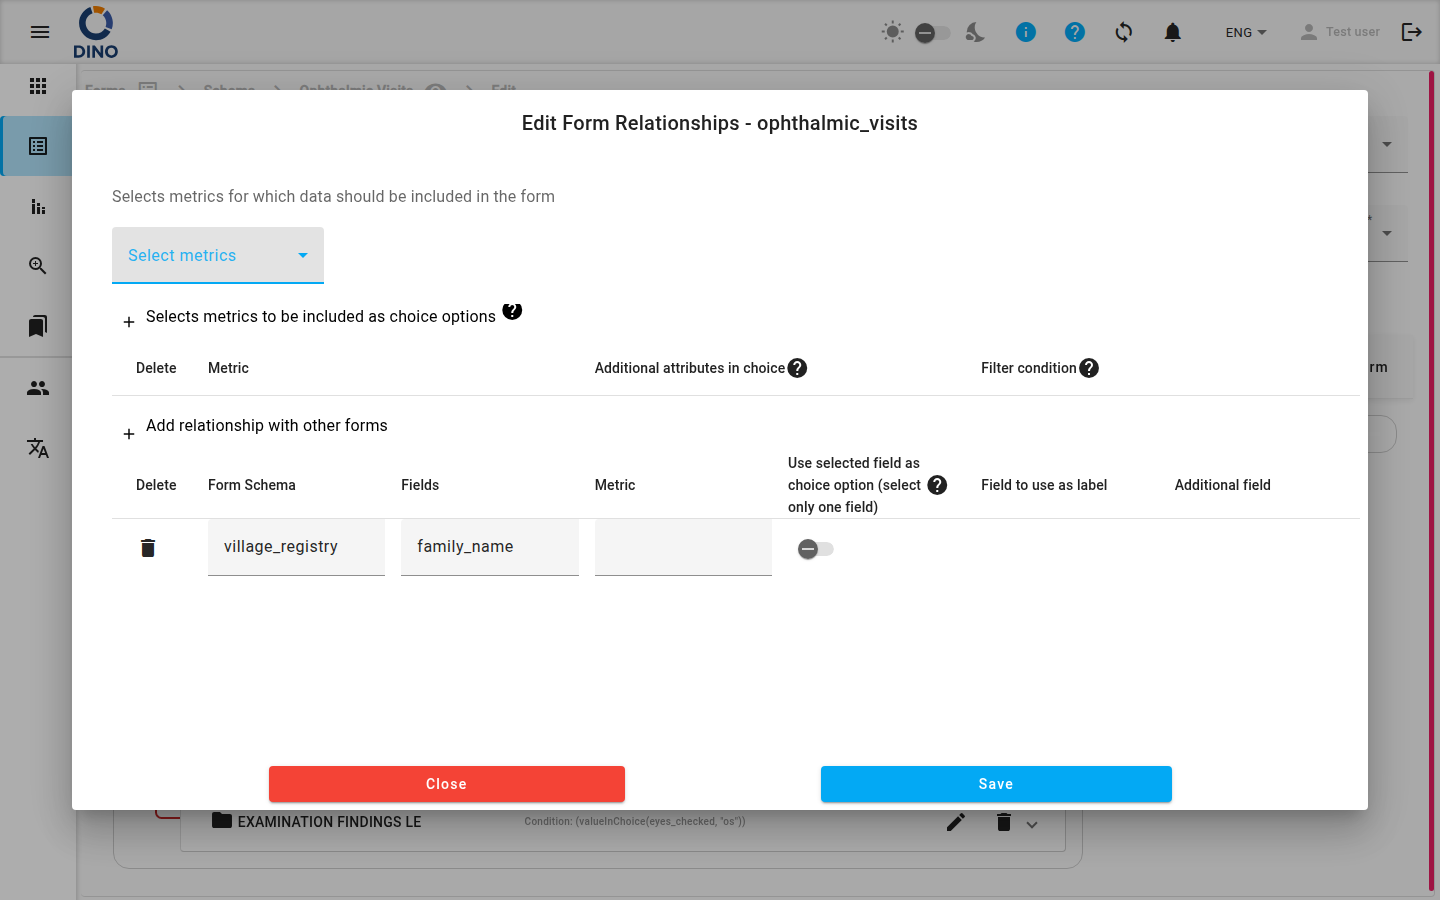
Task: Click the Additional field header
Action: tap(1223, 485)
